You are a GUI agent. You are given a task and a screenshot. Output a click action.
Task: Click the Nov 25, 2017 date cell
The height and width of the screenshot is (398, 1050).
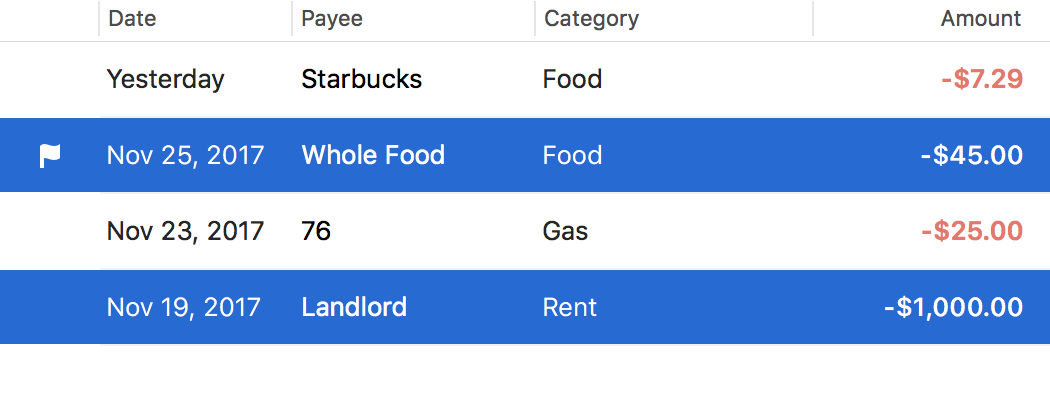pyautogui.click(x=185, y=155)
